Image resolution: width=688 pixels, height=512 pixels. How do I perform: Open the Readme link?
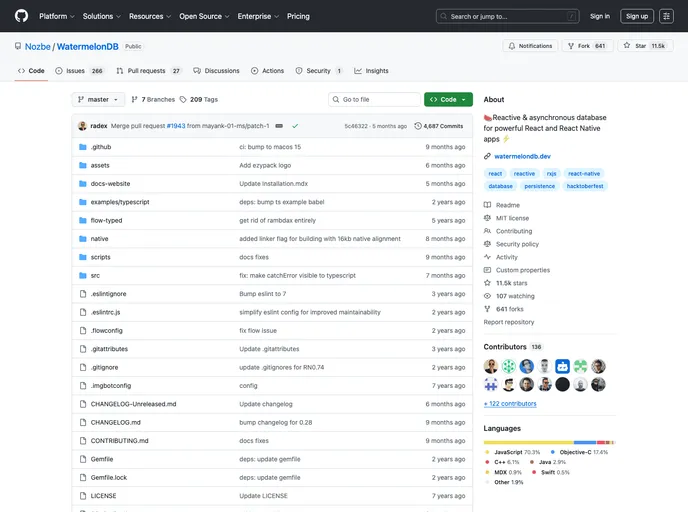point(502,205)
